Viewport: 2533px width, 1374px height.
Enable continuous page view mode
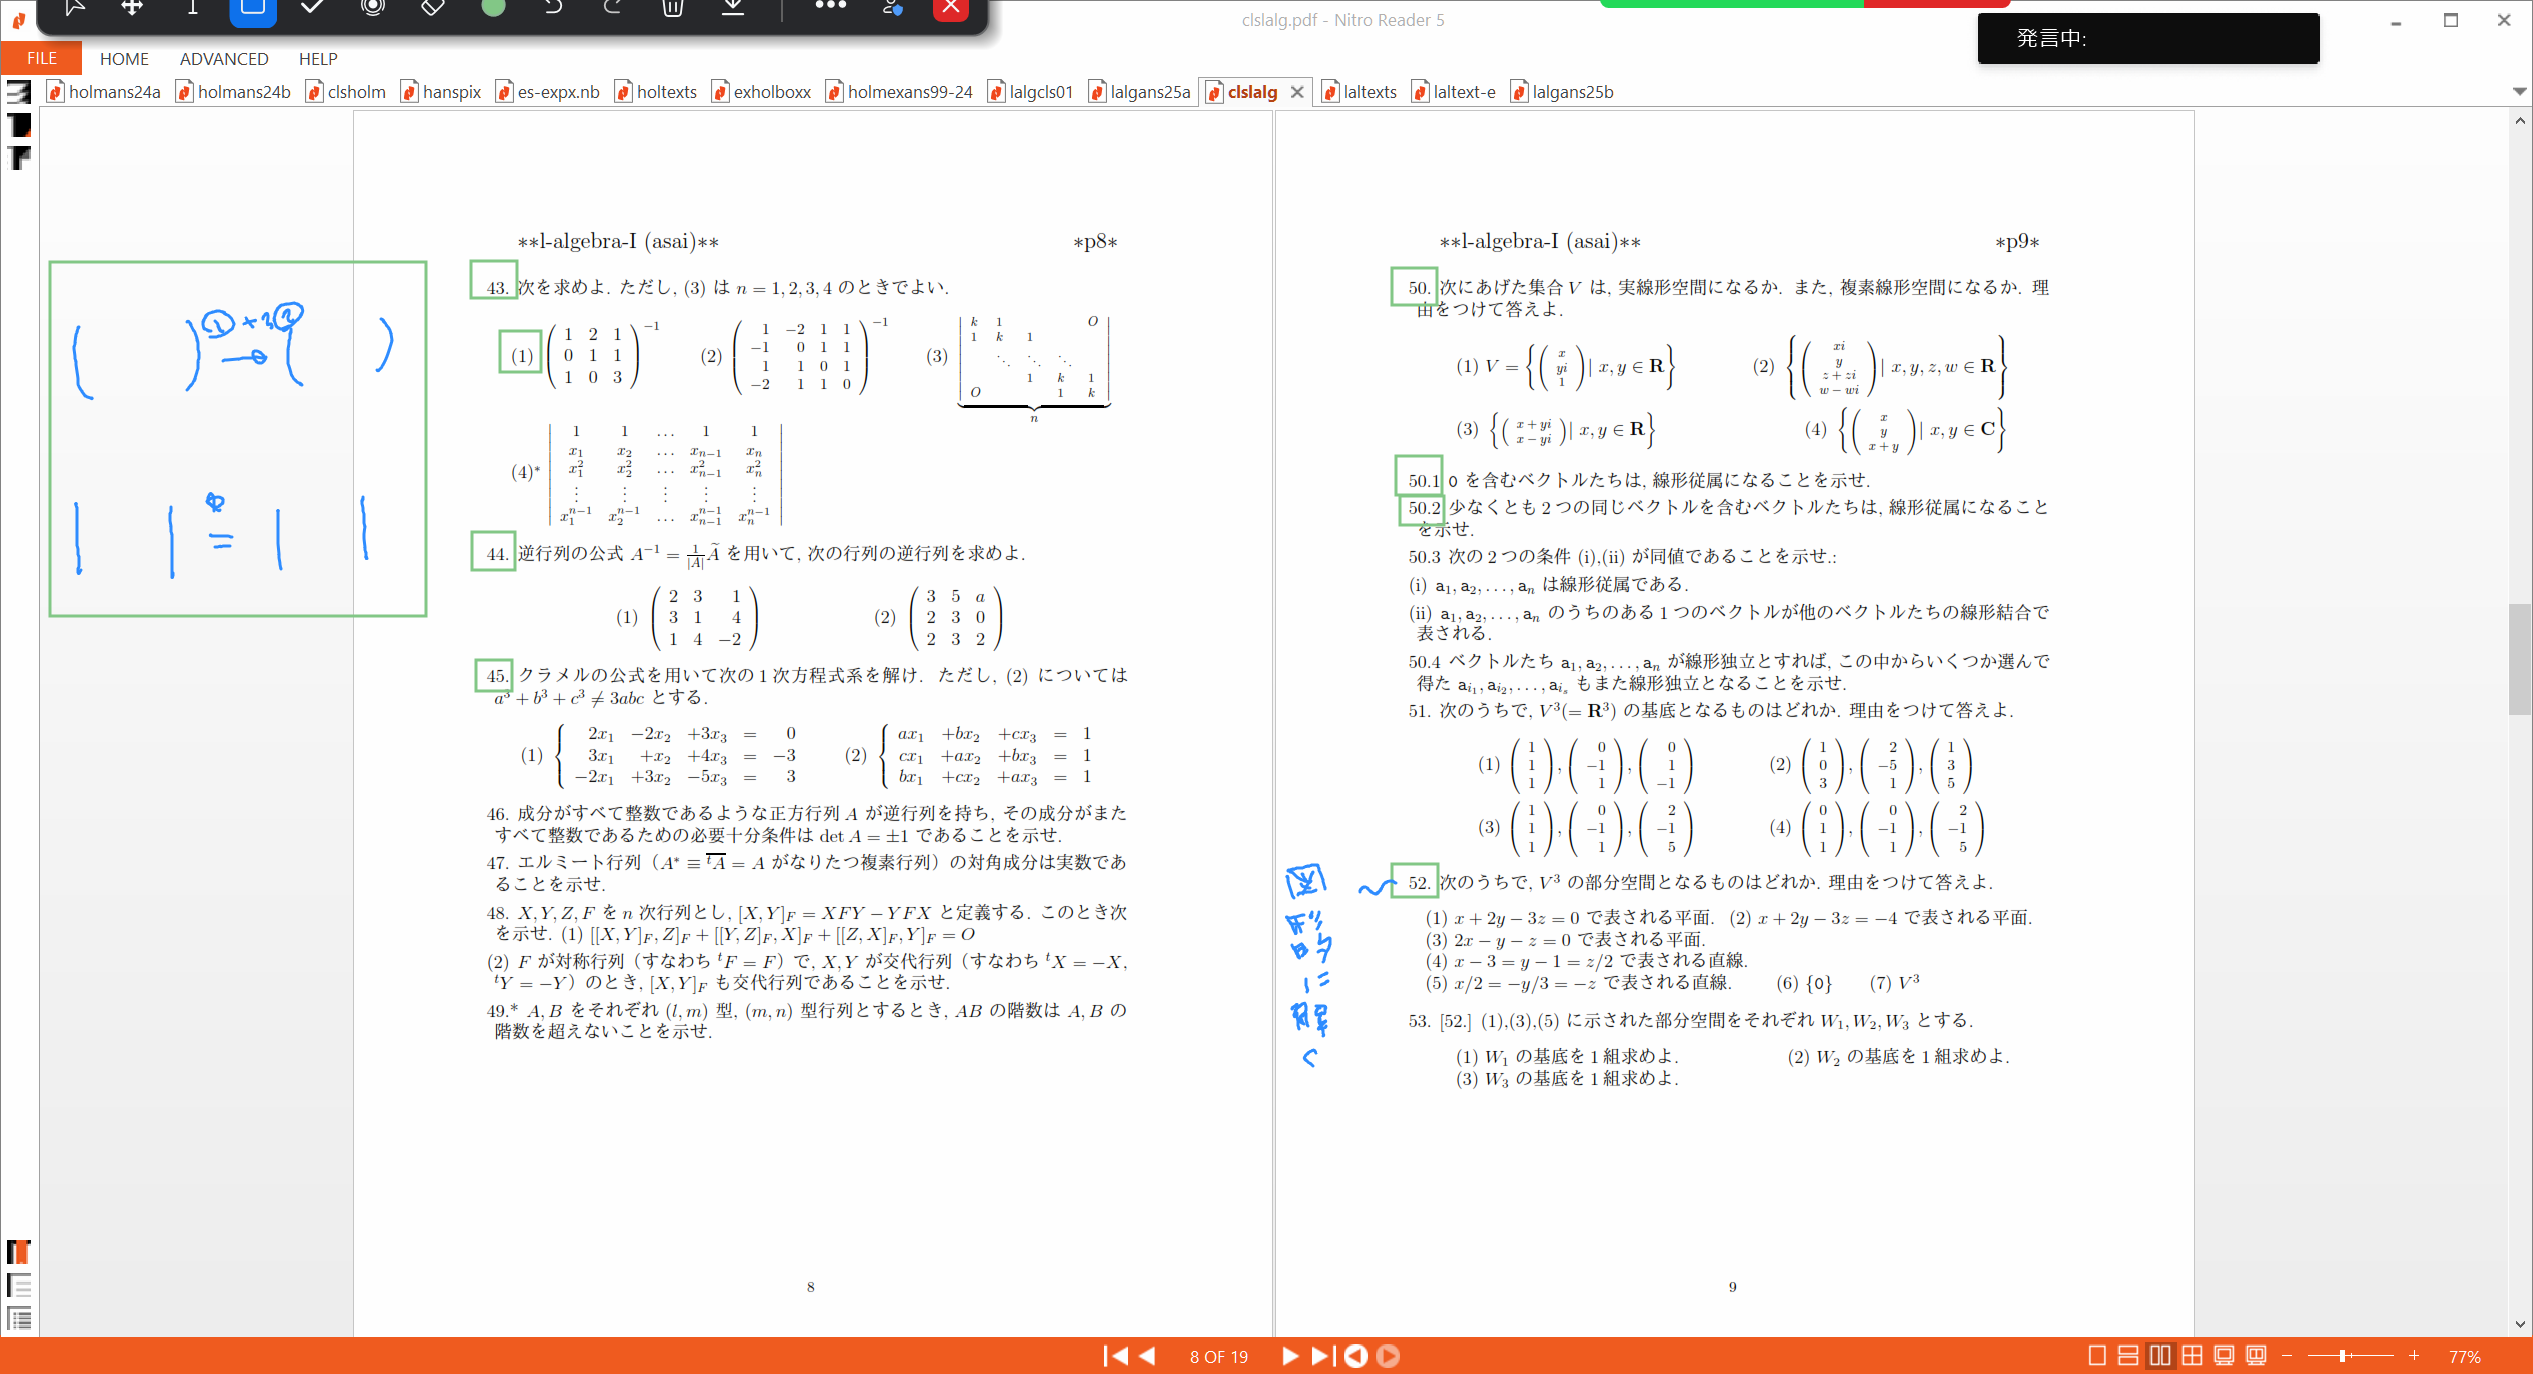(2128, 1356)
